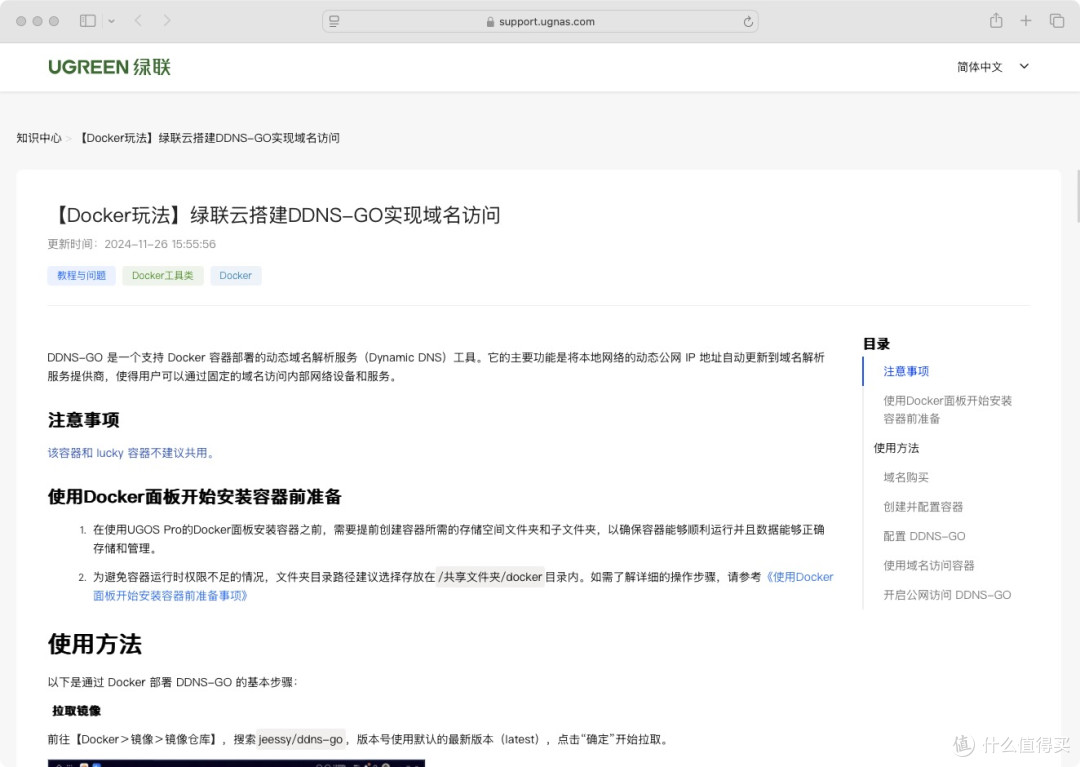Viewport: 1080px width, 767px height.
Task: Click the UGREEN 绿联 logo
Action: pyautogui.click(x=110, y=67)
